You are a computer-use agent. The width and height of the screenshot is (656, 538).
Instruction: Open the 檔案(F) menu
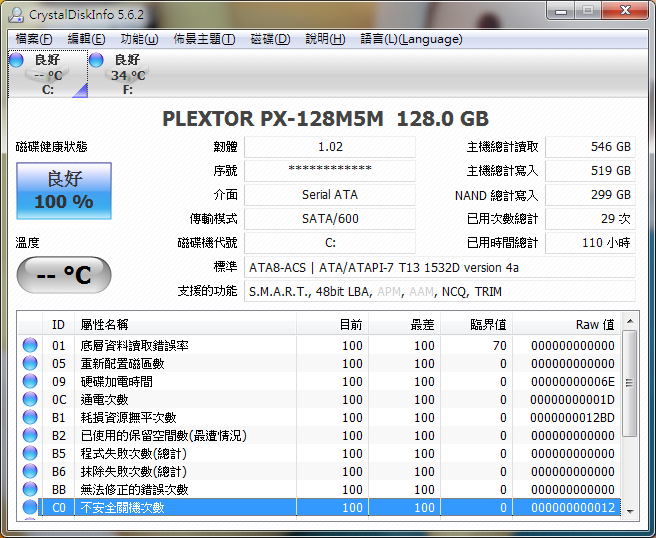[33, 39]
